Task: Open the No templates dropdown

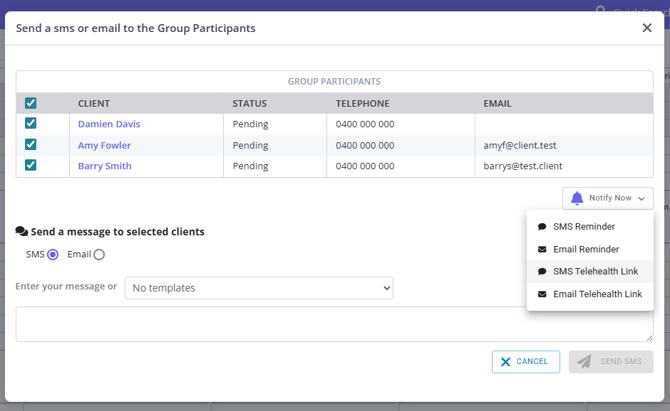Action: (x=258, y=288)
